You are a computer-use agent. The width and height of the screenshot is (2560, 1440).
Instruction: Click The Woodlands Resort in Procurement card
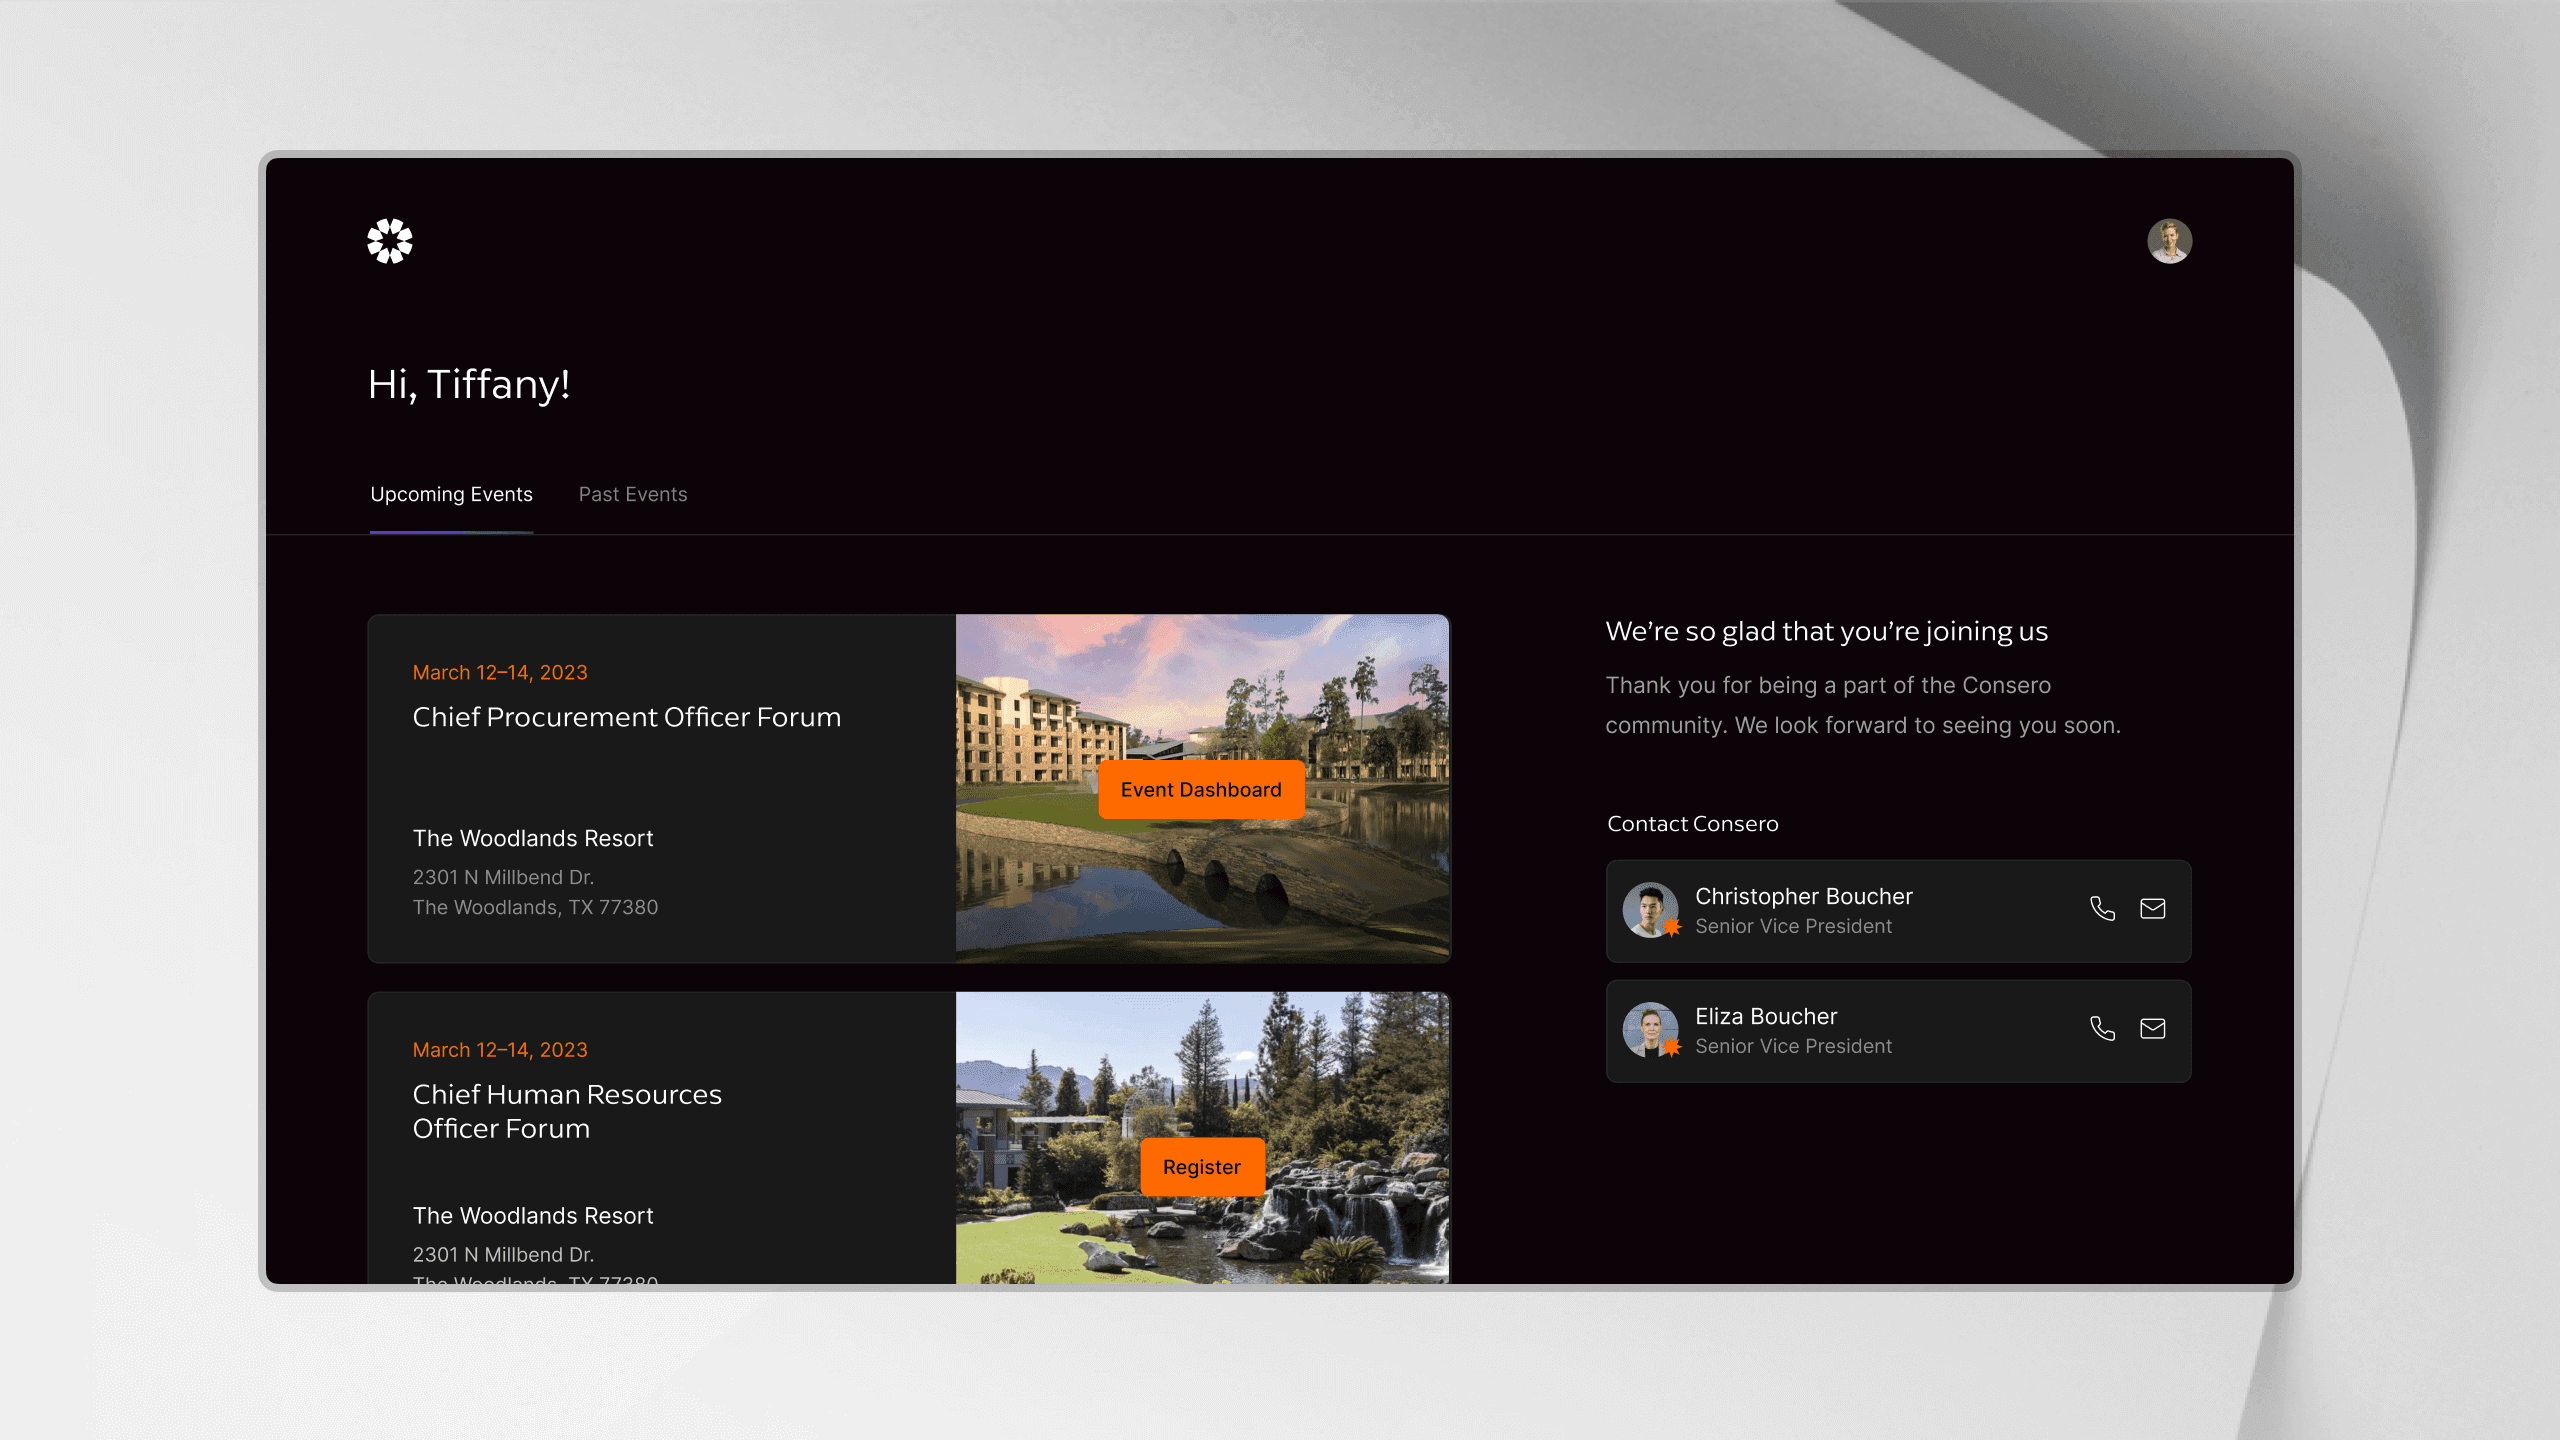[x=533, y=838]
